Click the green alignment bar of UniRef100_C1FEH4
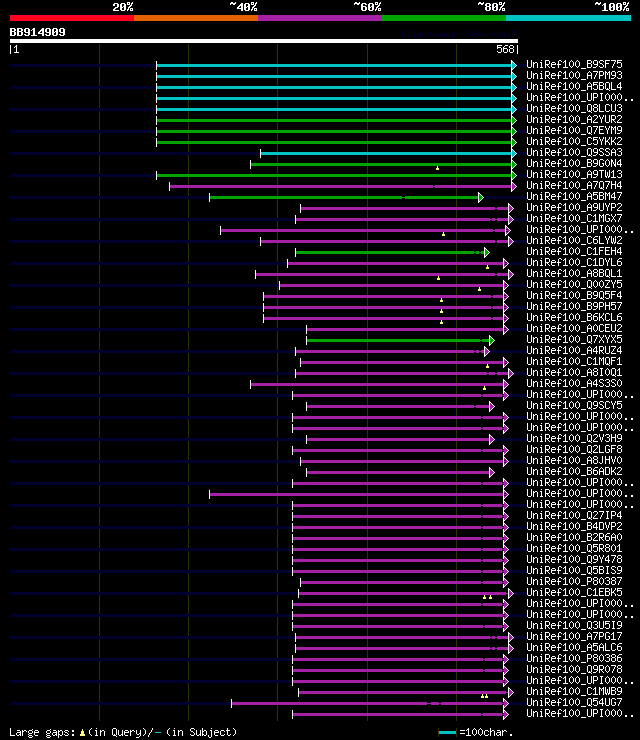 [392, 252]
